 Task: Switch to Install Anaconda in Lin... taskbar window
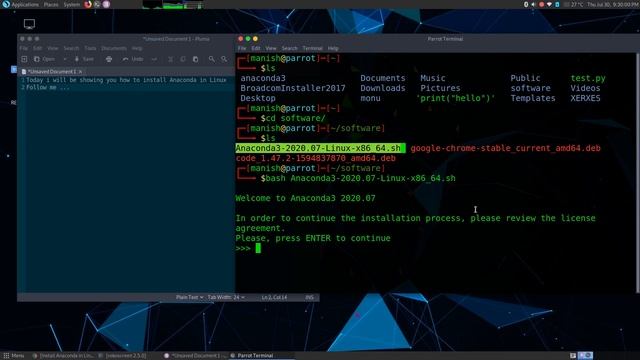[63, 356]
